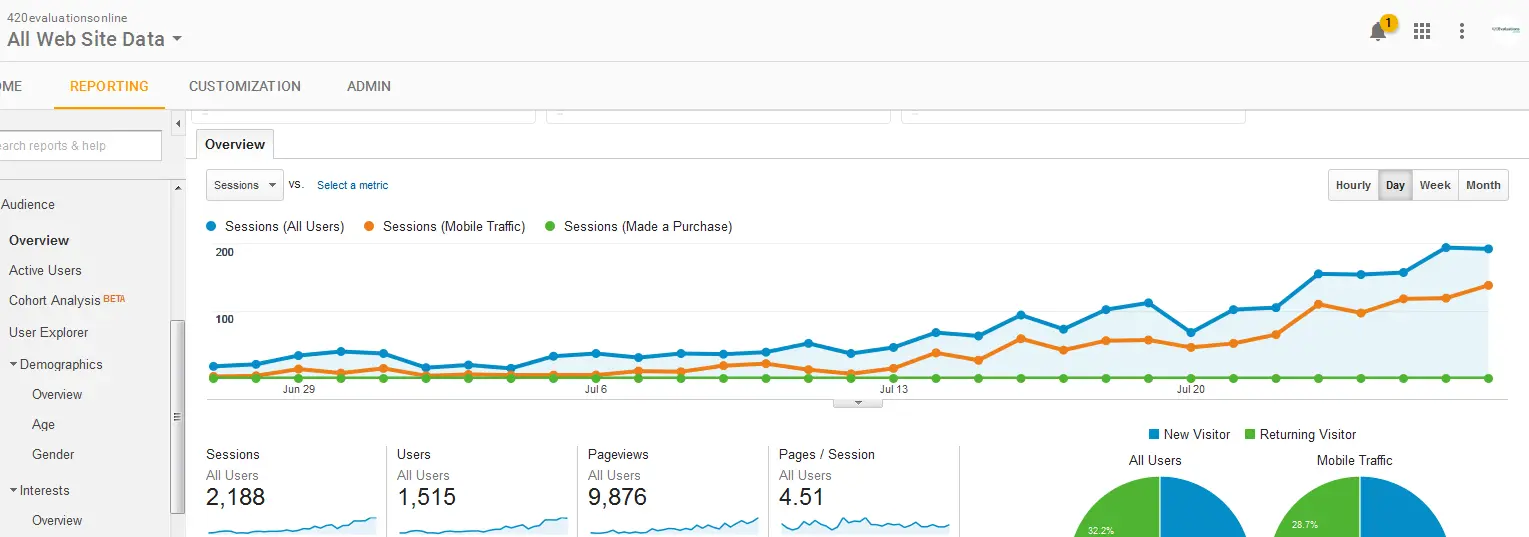Switch to the Admin tab

click(x=369, y=86)
